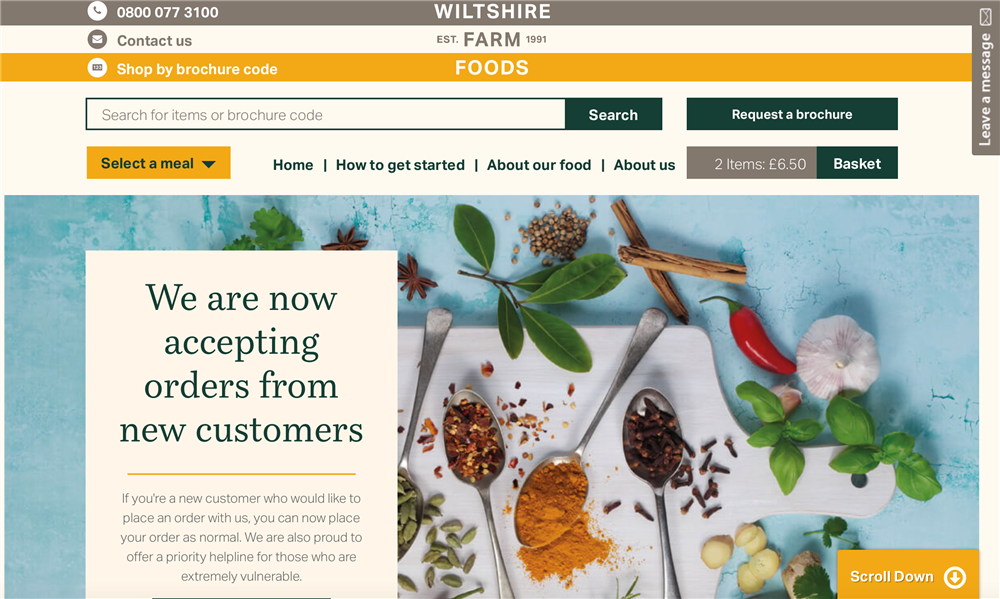Open the Basket
1000x599 pixels.
click(x=857, y=163)
